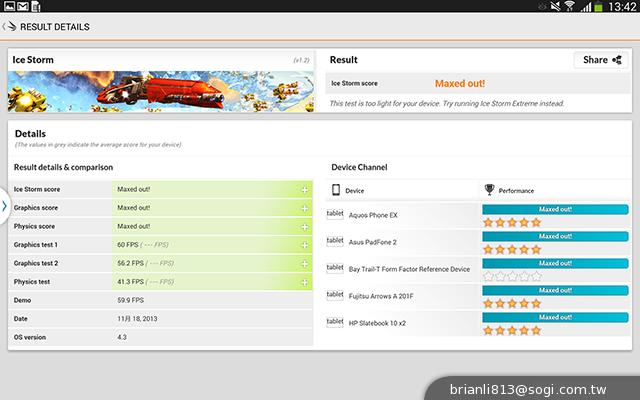Expand Graphics test 2 details
The image size is (640, 400).
coord(304,264)
